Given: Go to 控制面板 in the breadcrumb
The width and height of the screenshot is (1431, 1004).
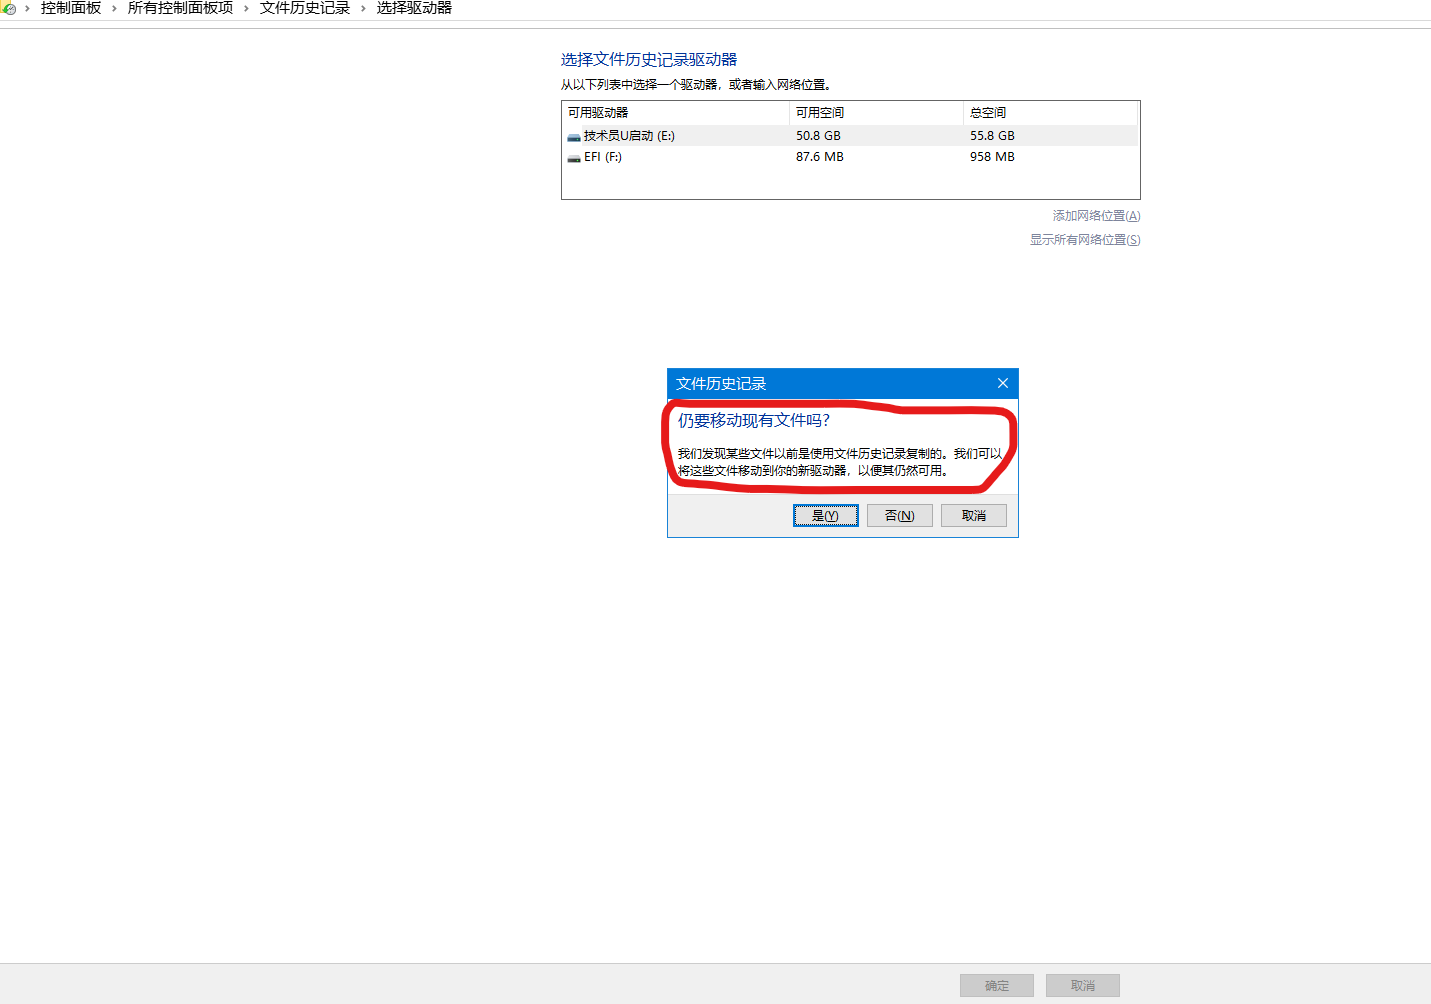Looking at the screenshot, I should 71,8.
